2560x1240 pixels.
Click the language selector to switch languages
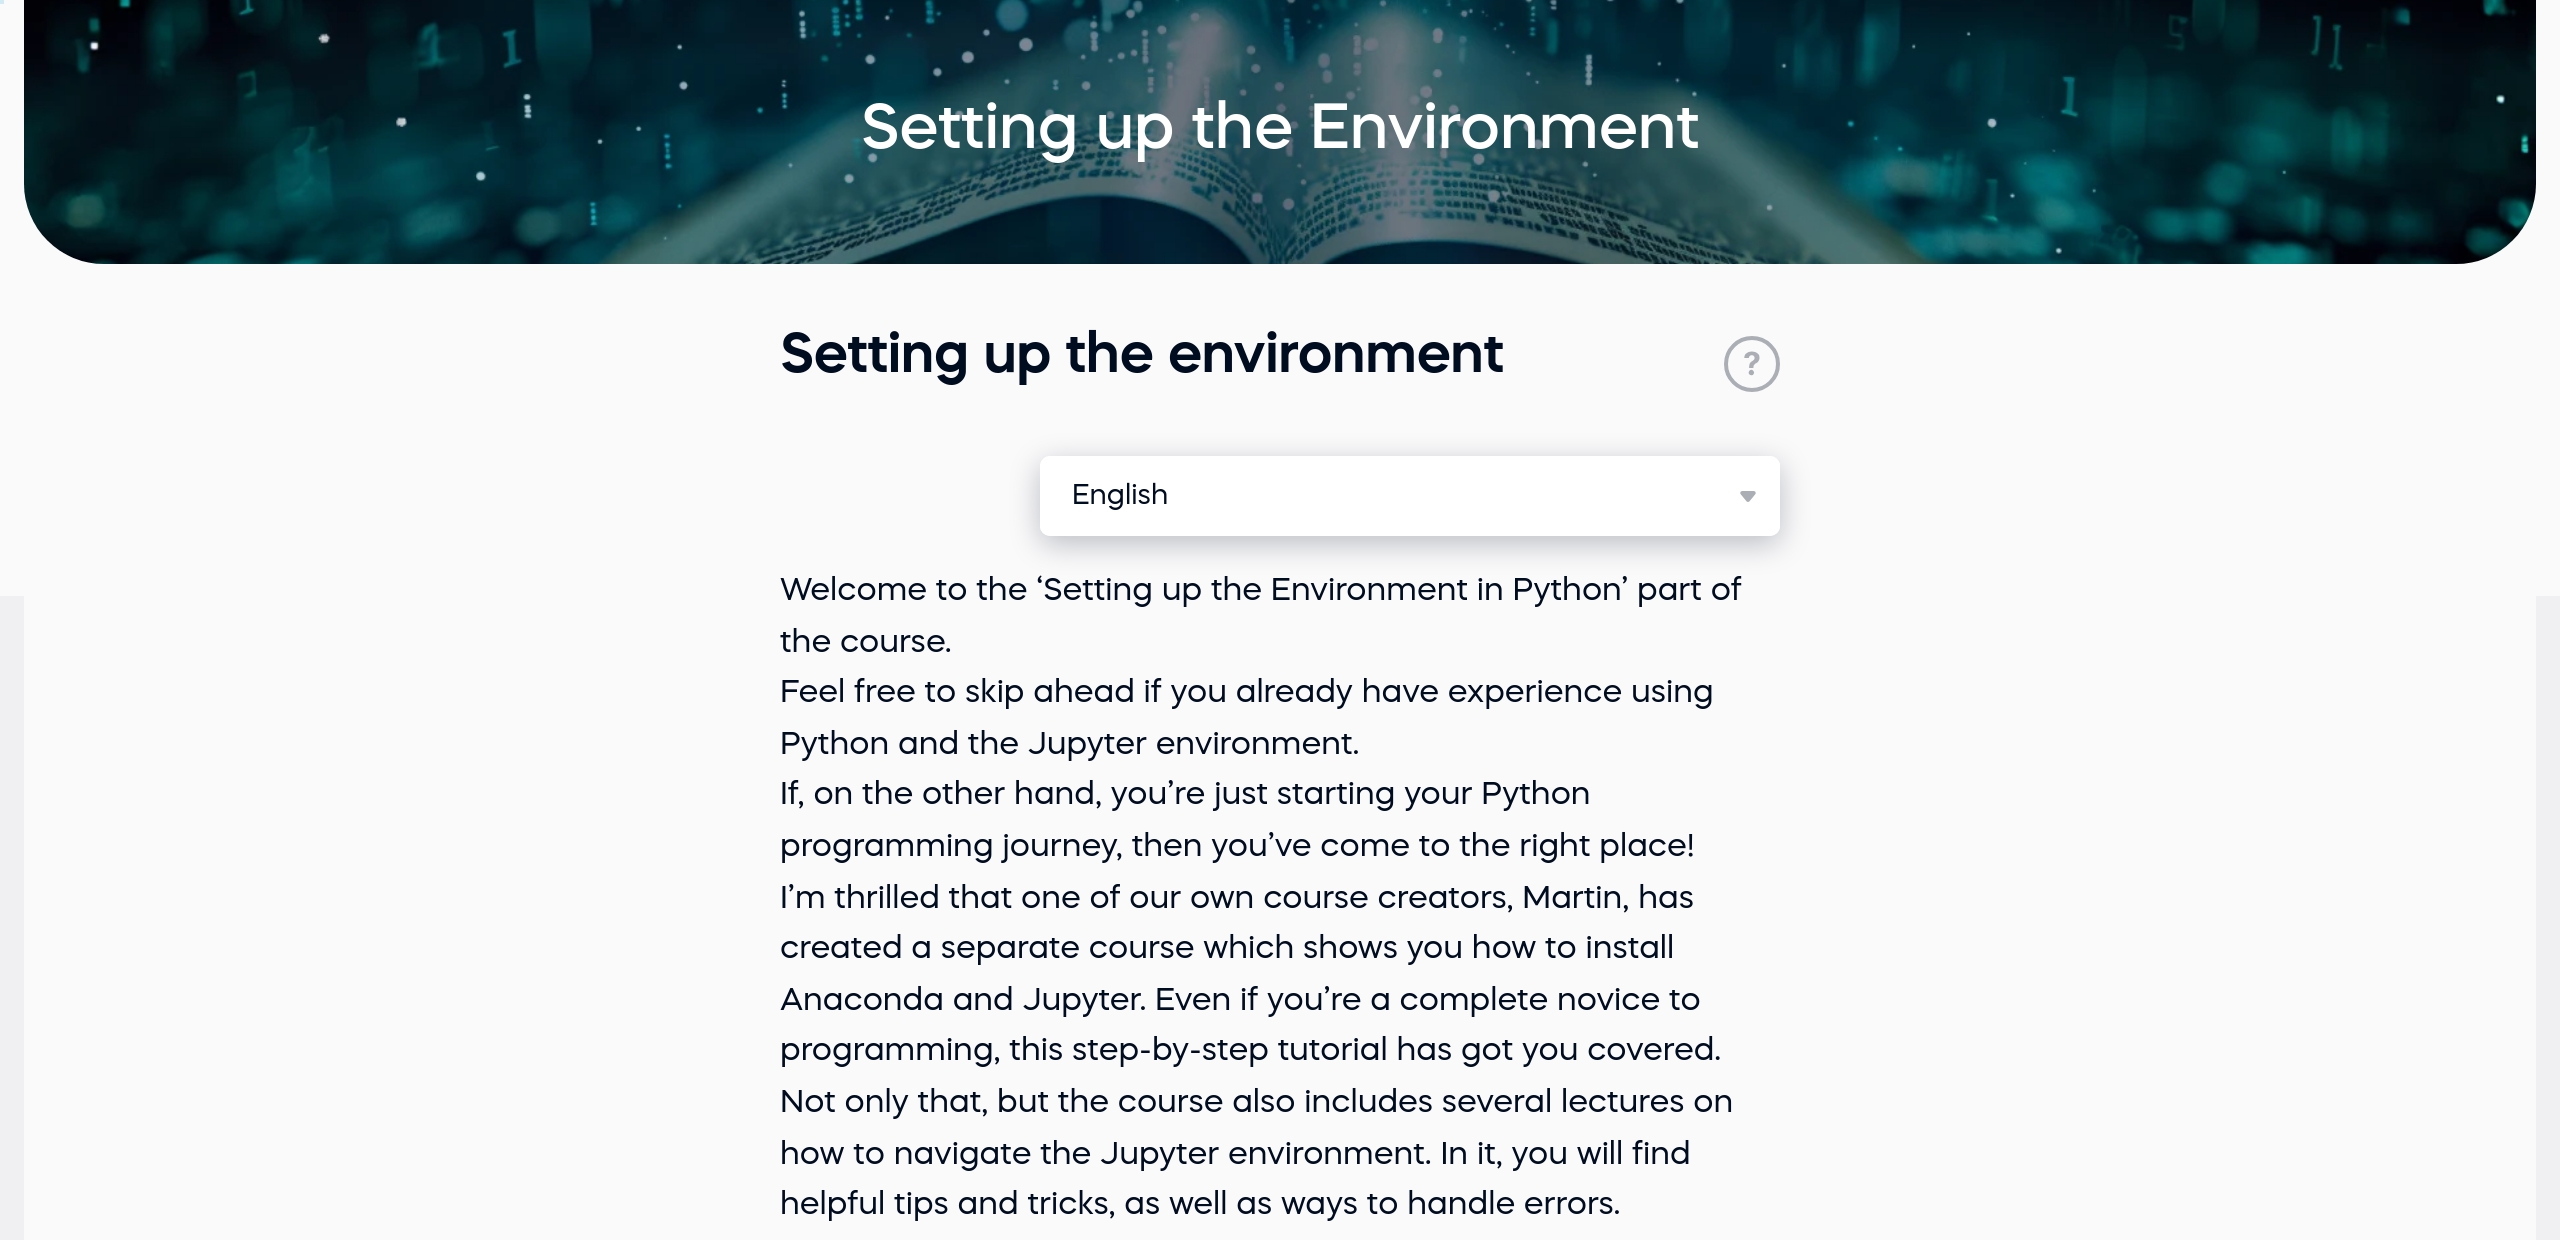pyautogui.click(x=1410, y=495)
